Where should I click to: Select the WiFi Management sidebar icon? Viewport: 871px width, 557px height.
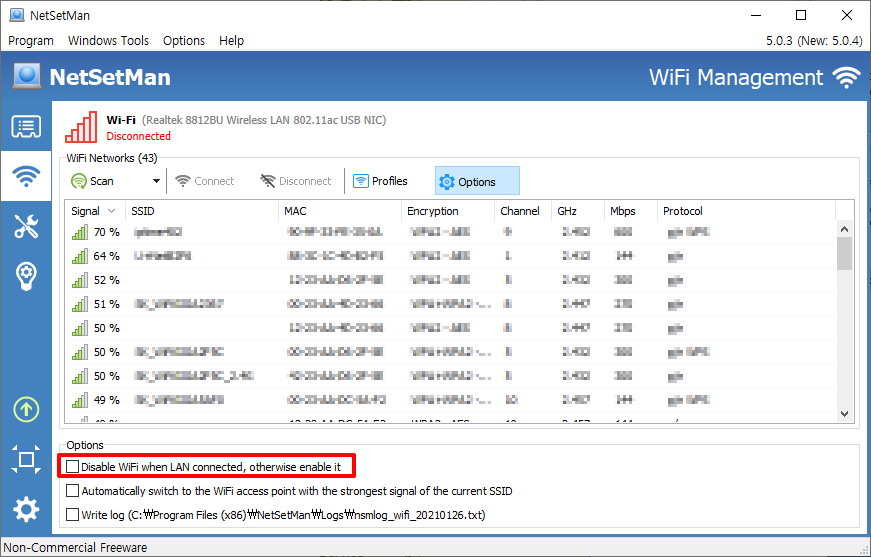click(x=26, y=176)
